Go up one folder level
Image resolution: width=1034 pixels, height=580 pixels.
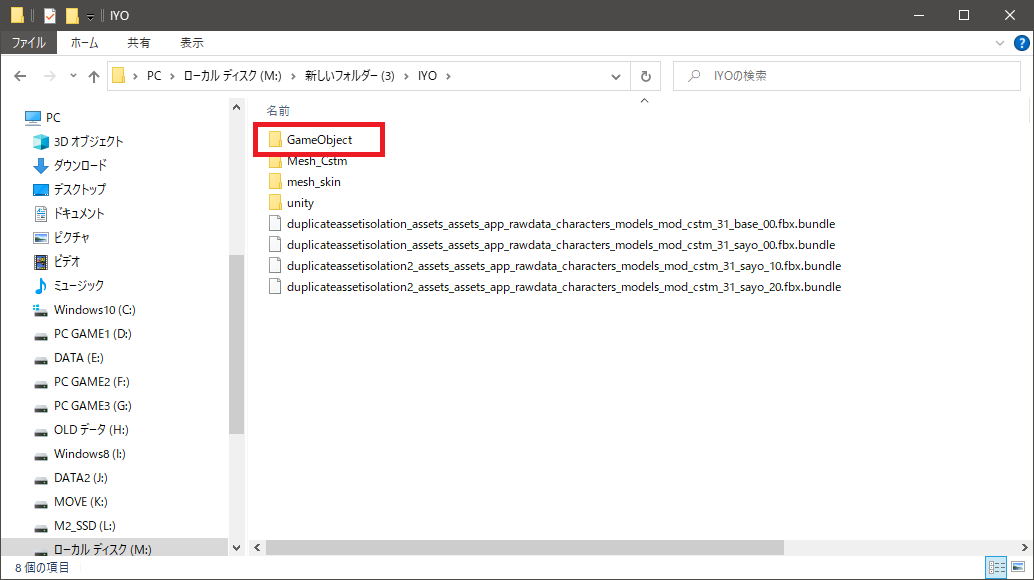(94, 76)
